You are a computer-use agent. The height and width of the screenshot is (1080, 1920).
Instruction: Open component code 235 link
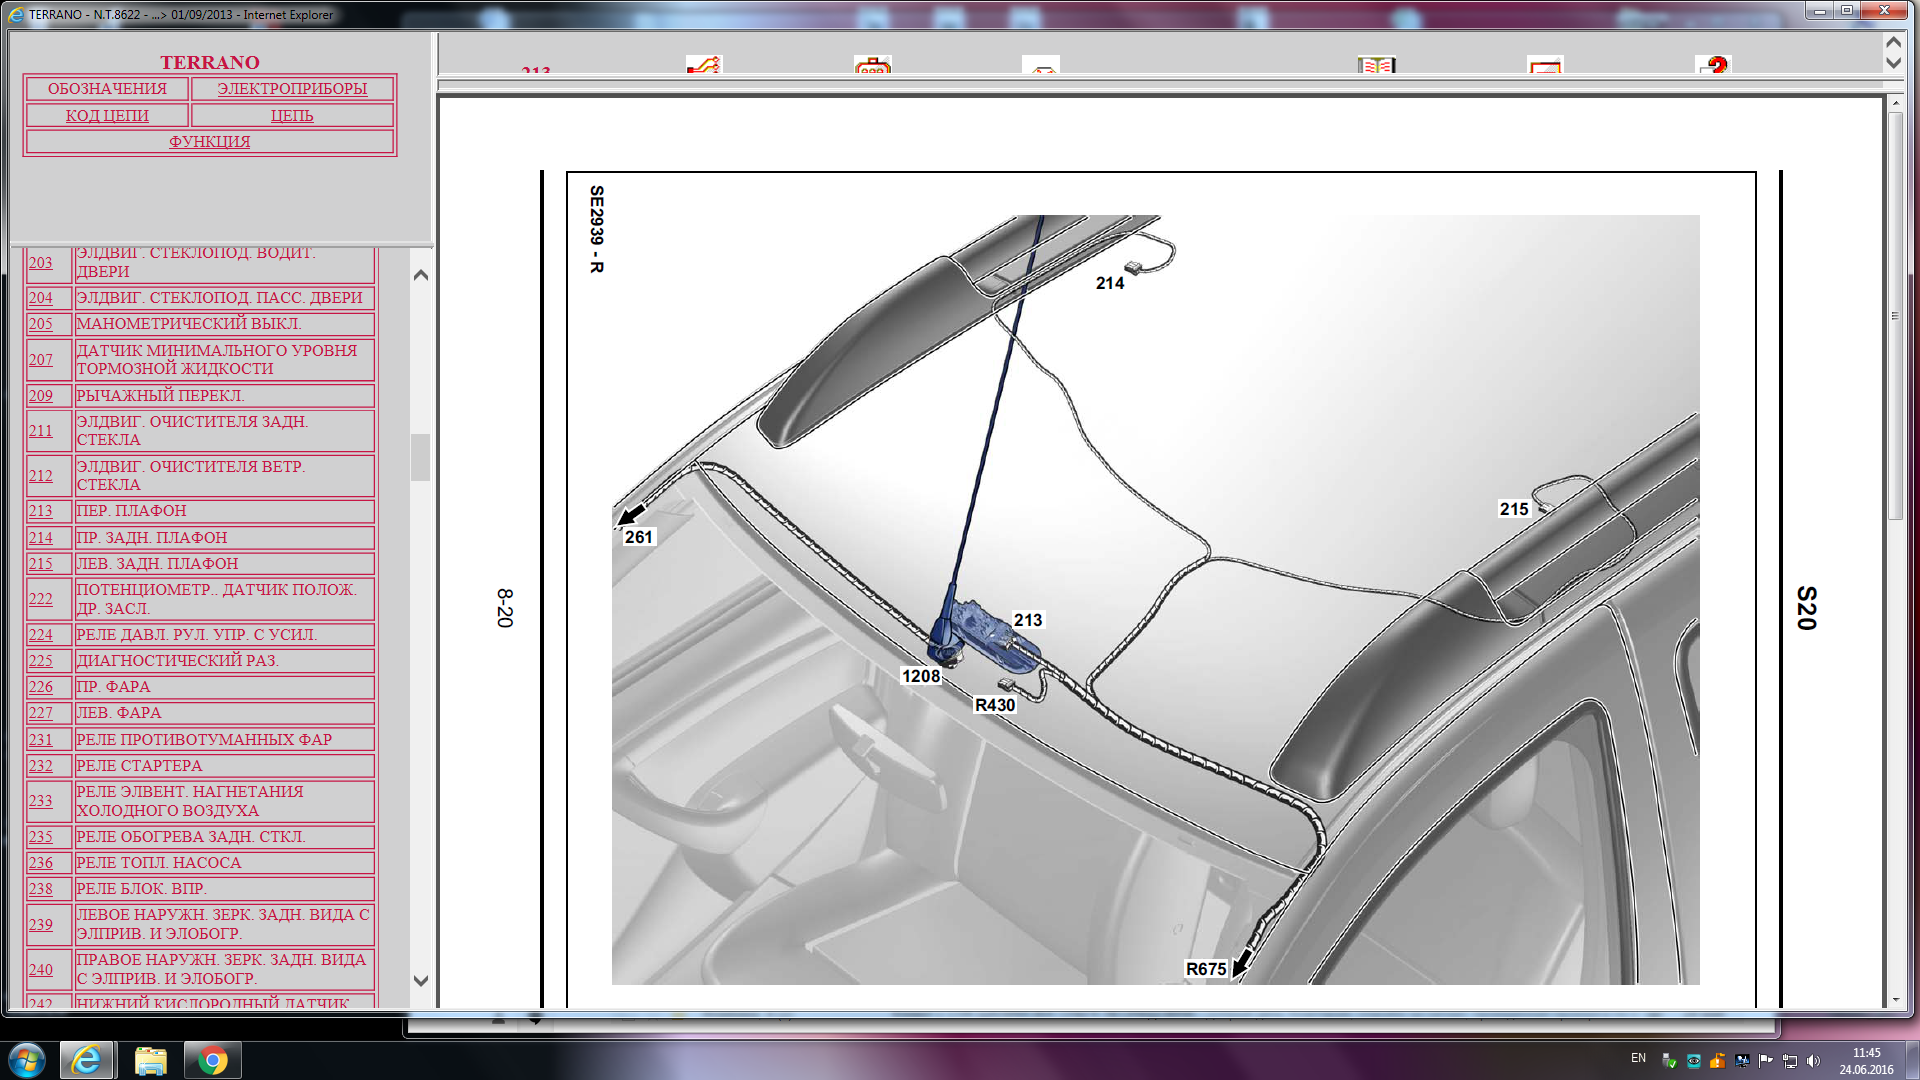click(41, 837)
